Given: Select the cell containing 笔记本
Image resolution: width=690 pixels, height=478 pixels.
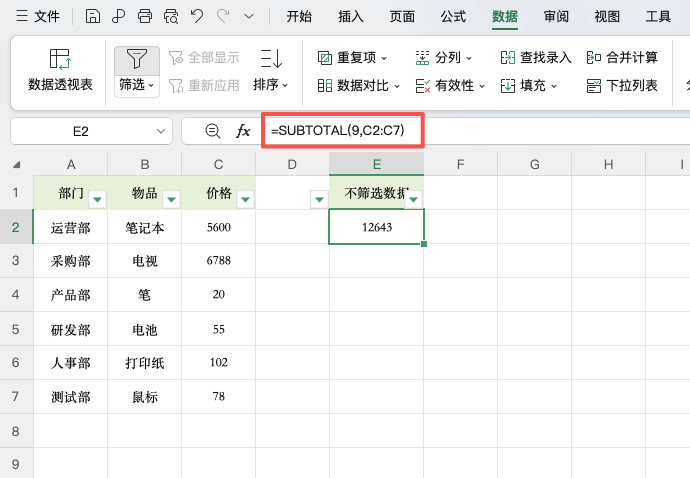Looking at the screenshot, I should point(145,227).
